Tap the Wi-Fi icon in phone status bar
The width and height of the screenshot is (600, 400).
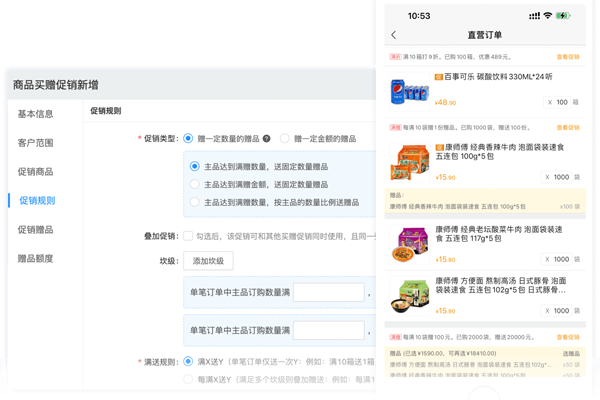(547, 16)
